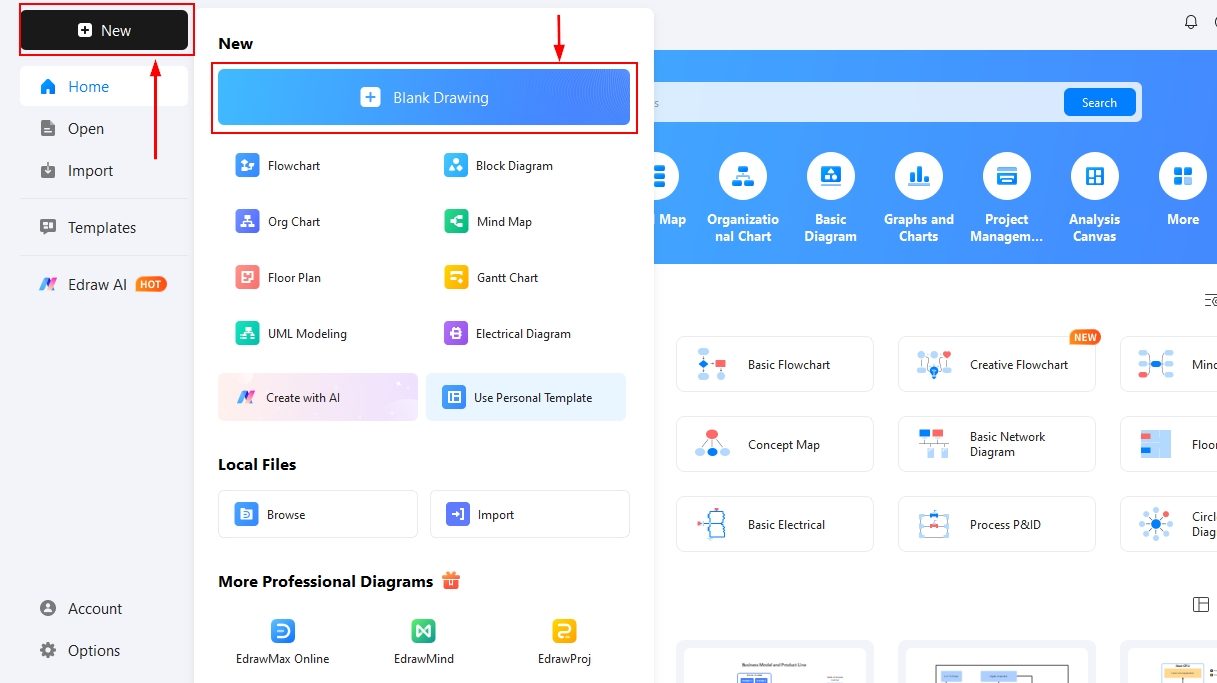Image resolution: width=1217 pixels, height=683 pixels.
Task: Open Basic Flowchart template
Action: tap(775, 364)
